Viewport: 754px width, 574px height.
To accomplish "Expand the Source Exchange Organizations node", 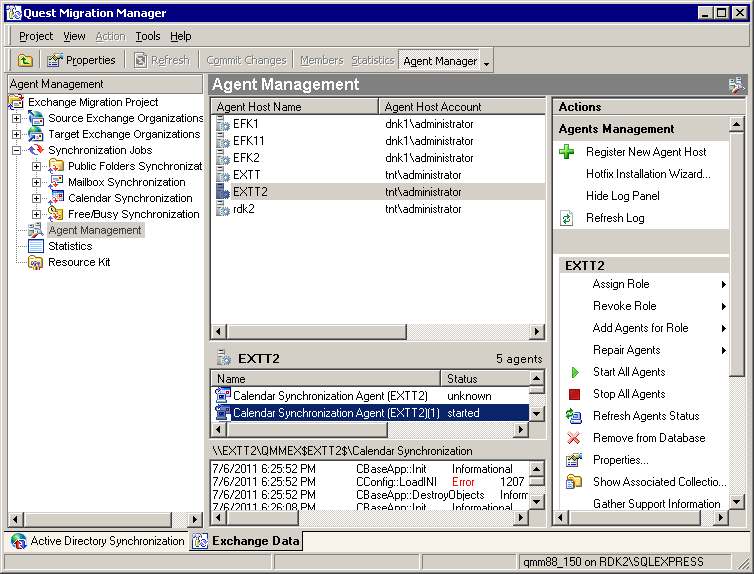I will 16,118.
